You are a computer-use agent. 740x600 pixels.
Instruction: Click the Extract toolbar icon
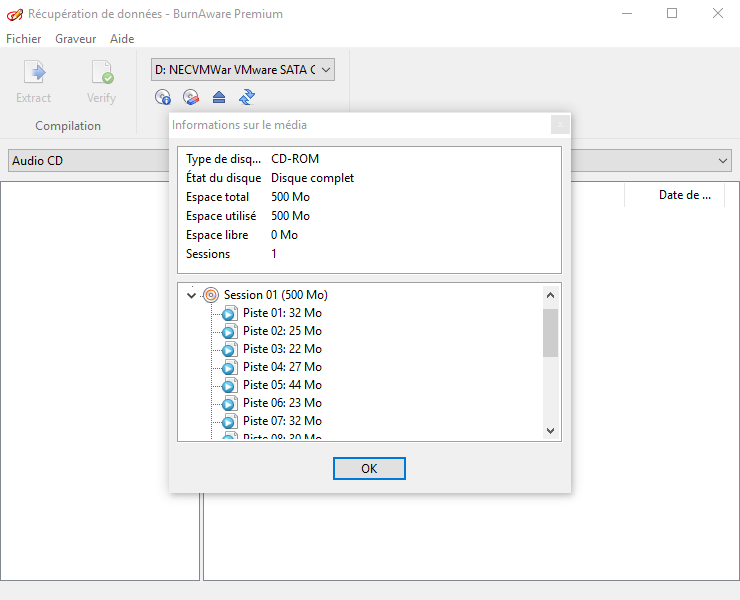click(x=34, y=73)
